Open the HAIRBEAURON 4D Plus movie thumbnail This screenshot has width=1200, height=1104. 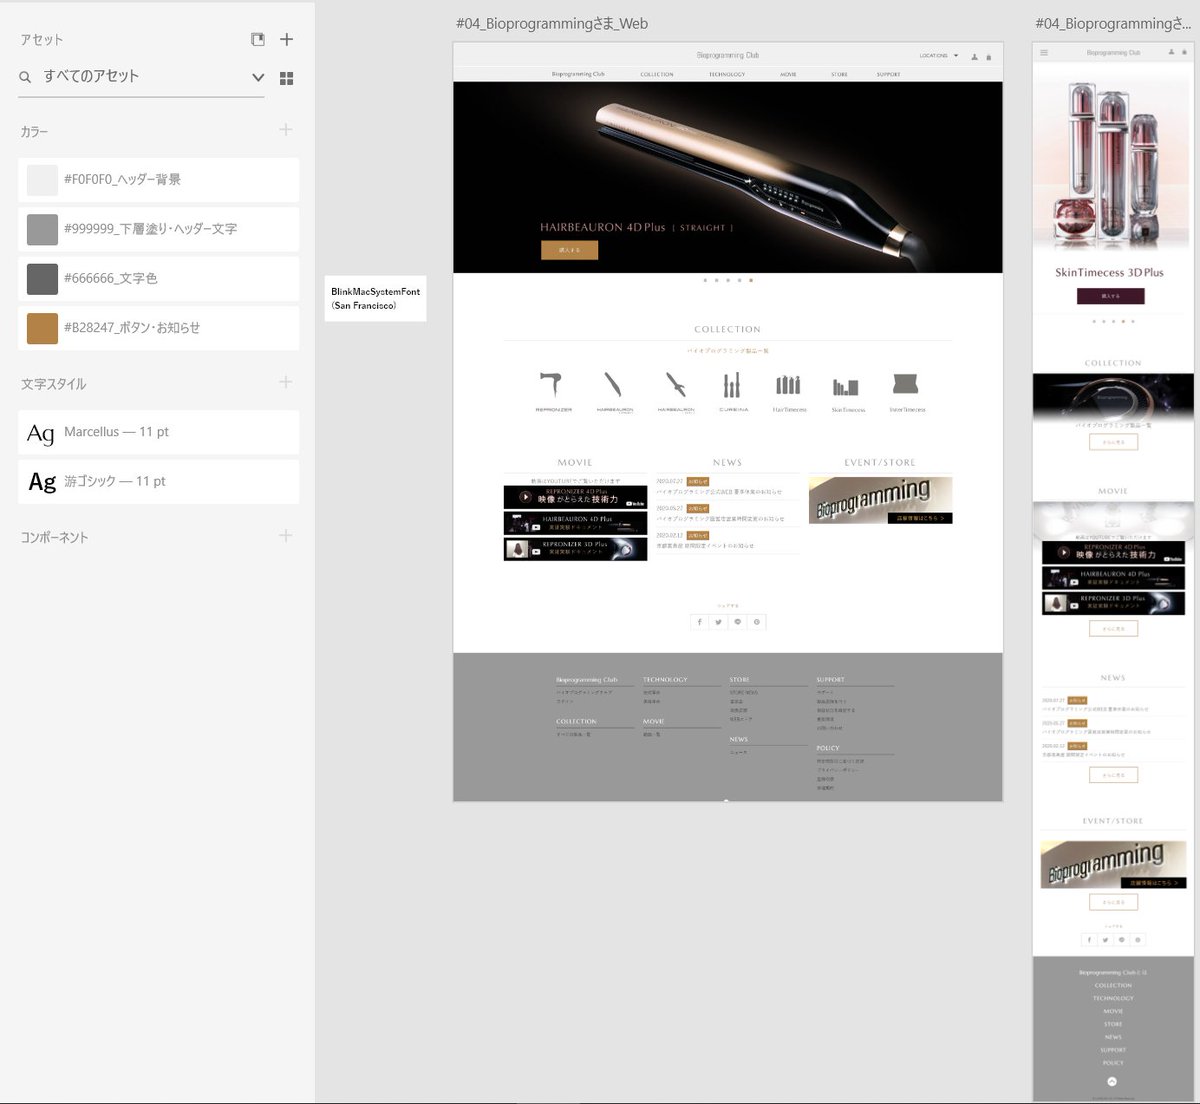pos(575,523)
